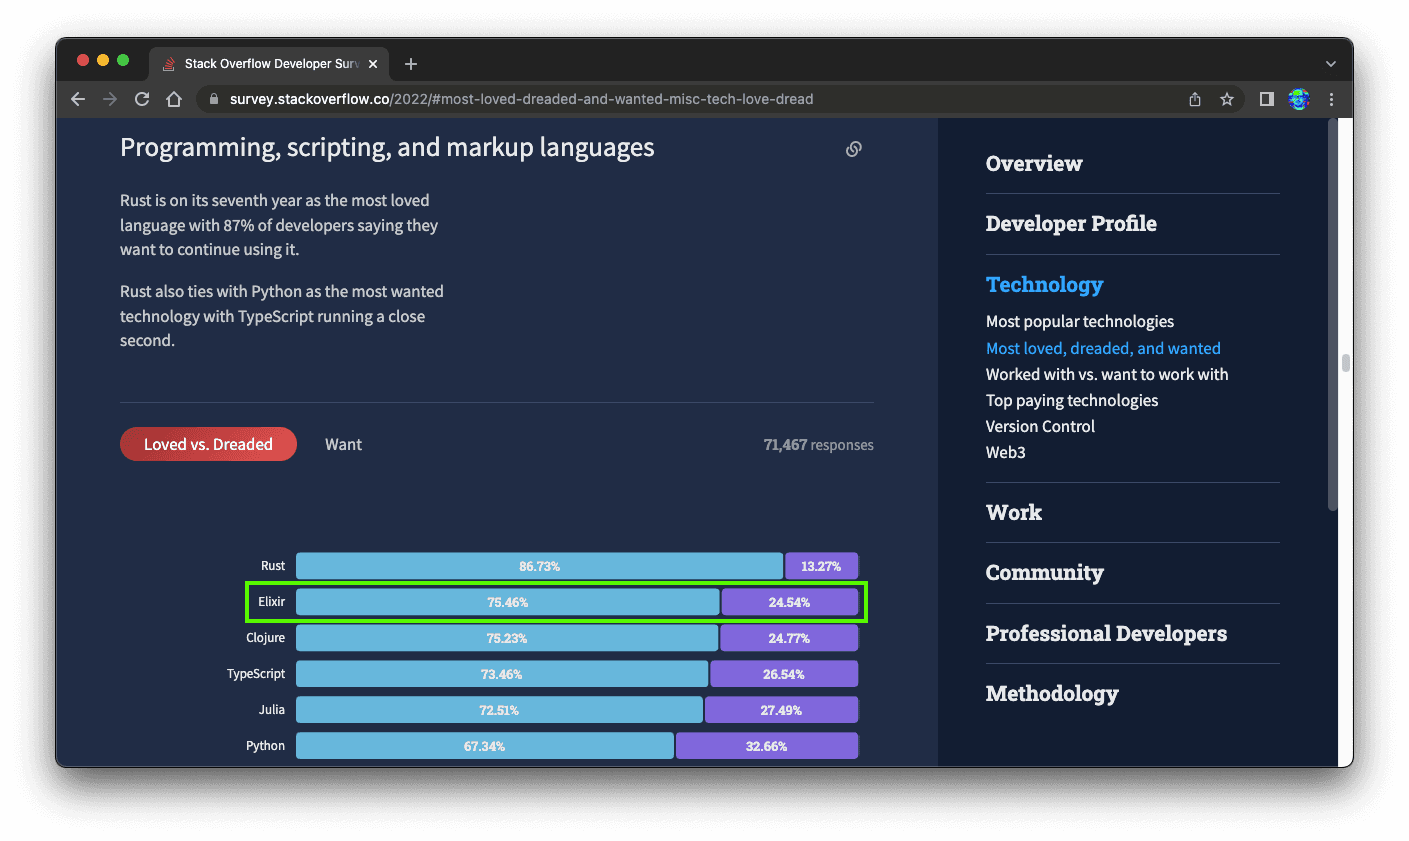Open the browser home page

point(174,99)
